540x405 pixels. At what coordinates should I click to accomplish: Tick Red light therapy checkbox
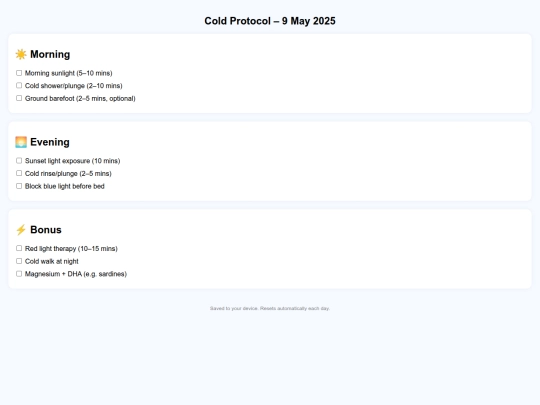[19, 248]
